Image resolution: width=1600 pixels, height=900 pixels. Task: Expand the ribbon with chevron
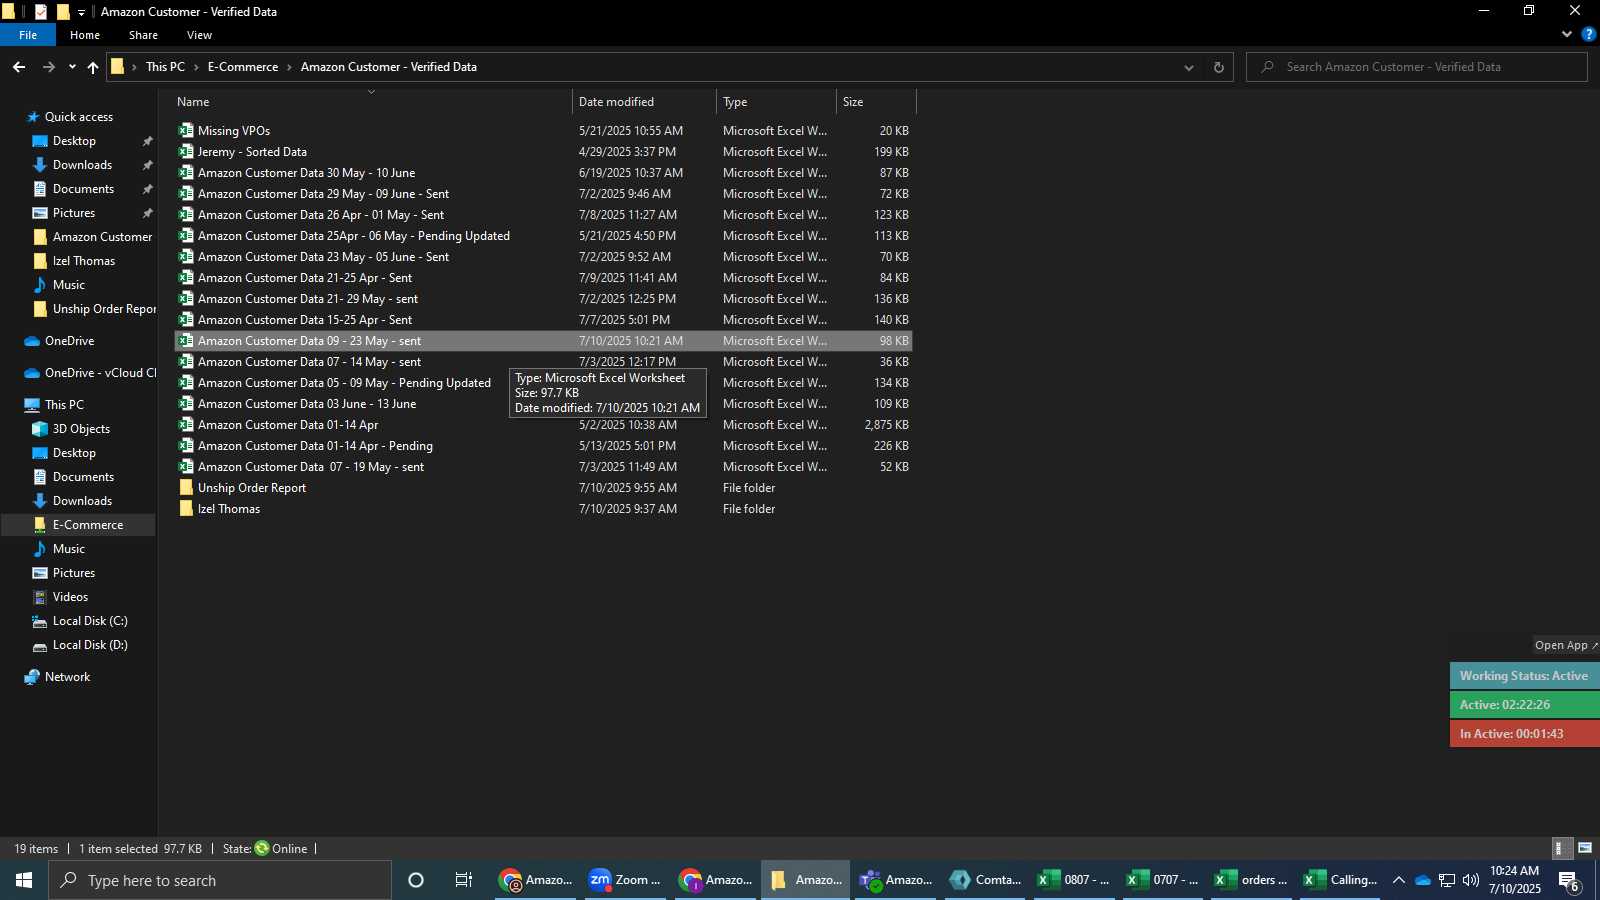tap(1566, 34)
